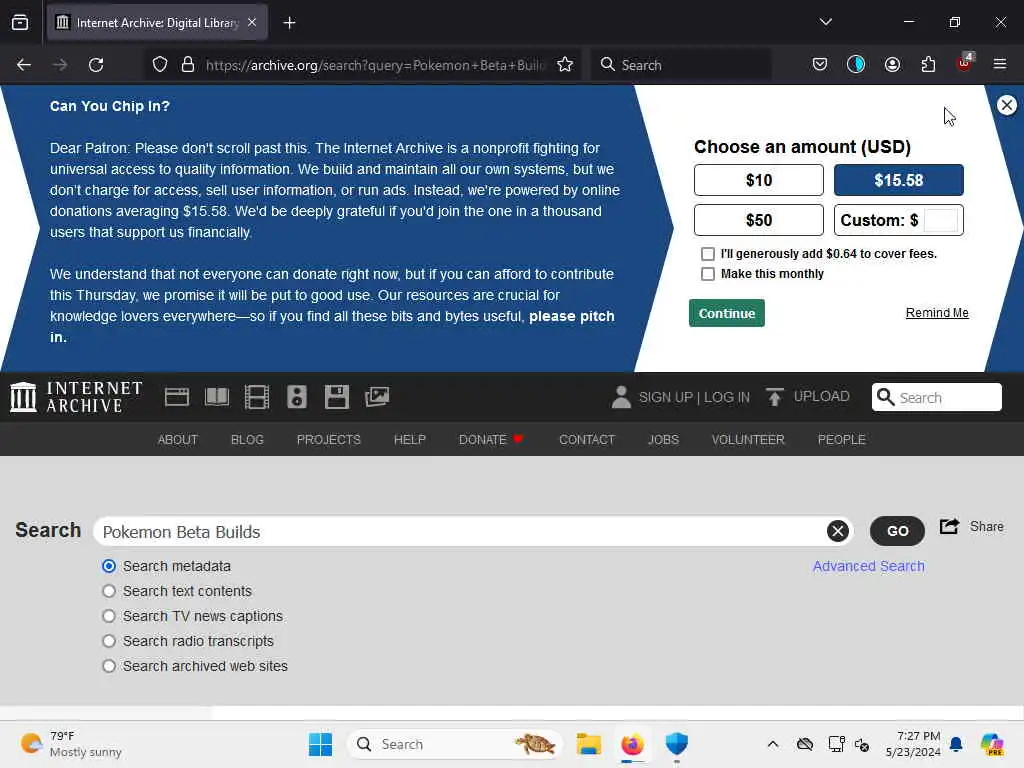Open the Firefox hamburger application menu
This screenshot has height=768, width=1024.
pos(1000,64)
